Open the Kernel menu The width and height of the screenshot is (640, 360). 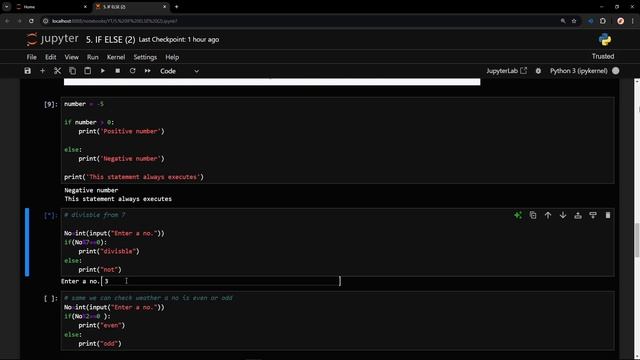[116, 57]
